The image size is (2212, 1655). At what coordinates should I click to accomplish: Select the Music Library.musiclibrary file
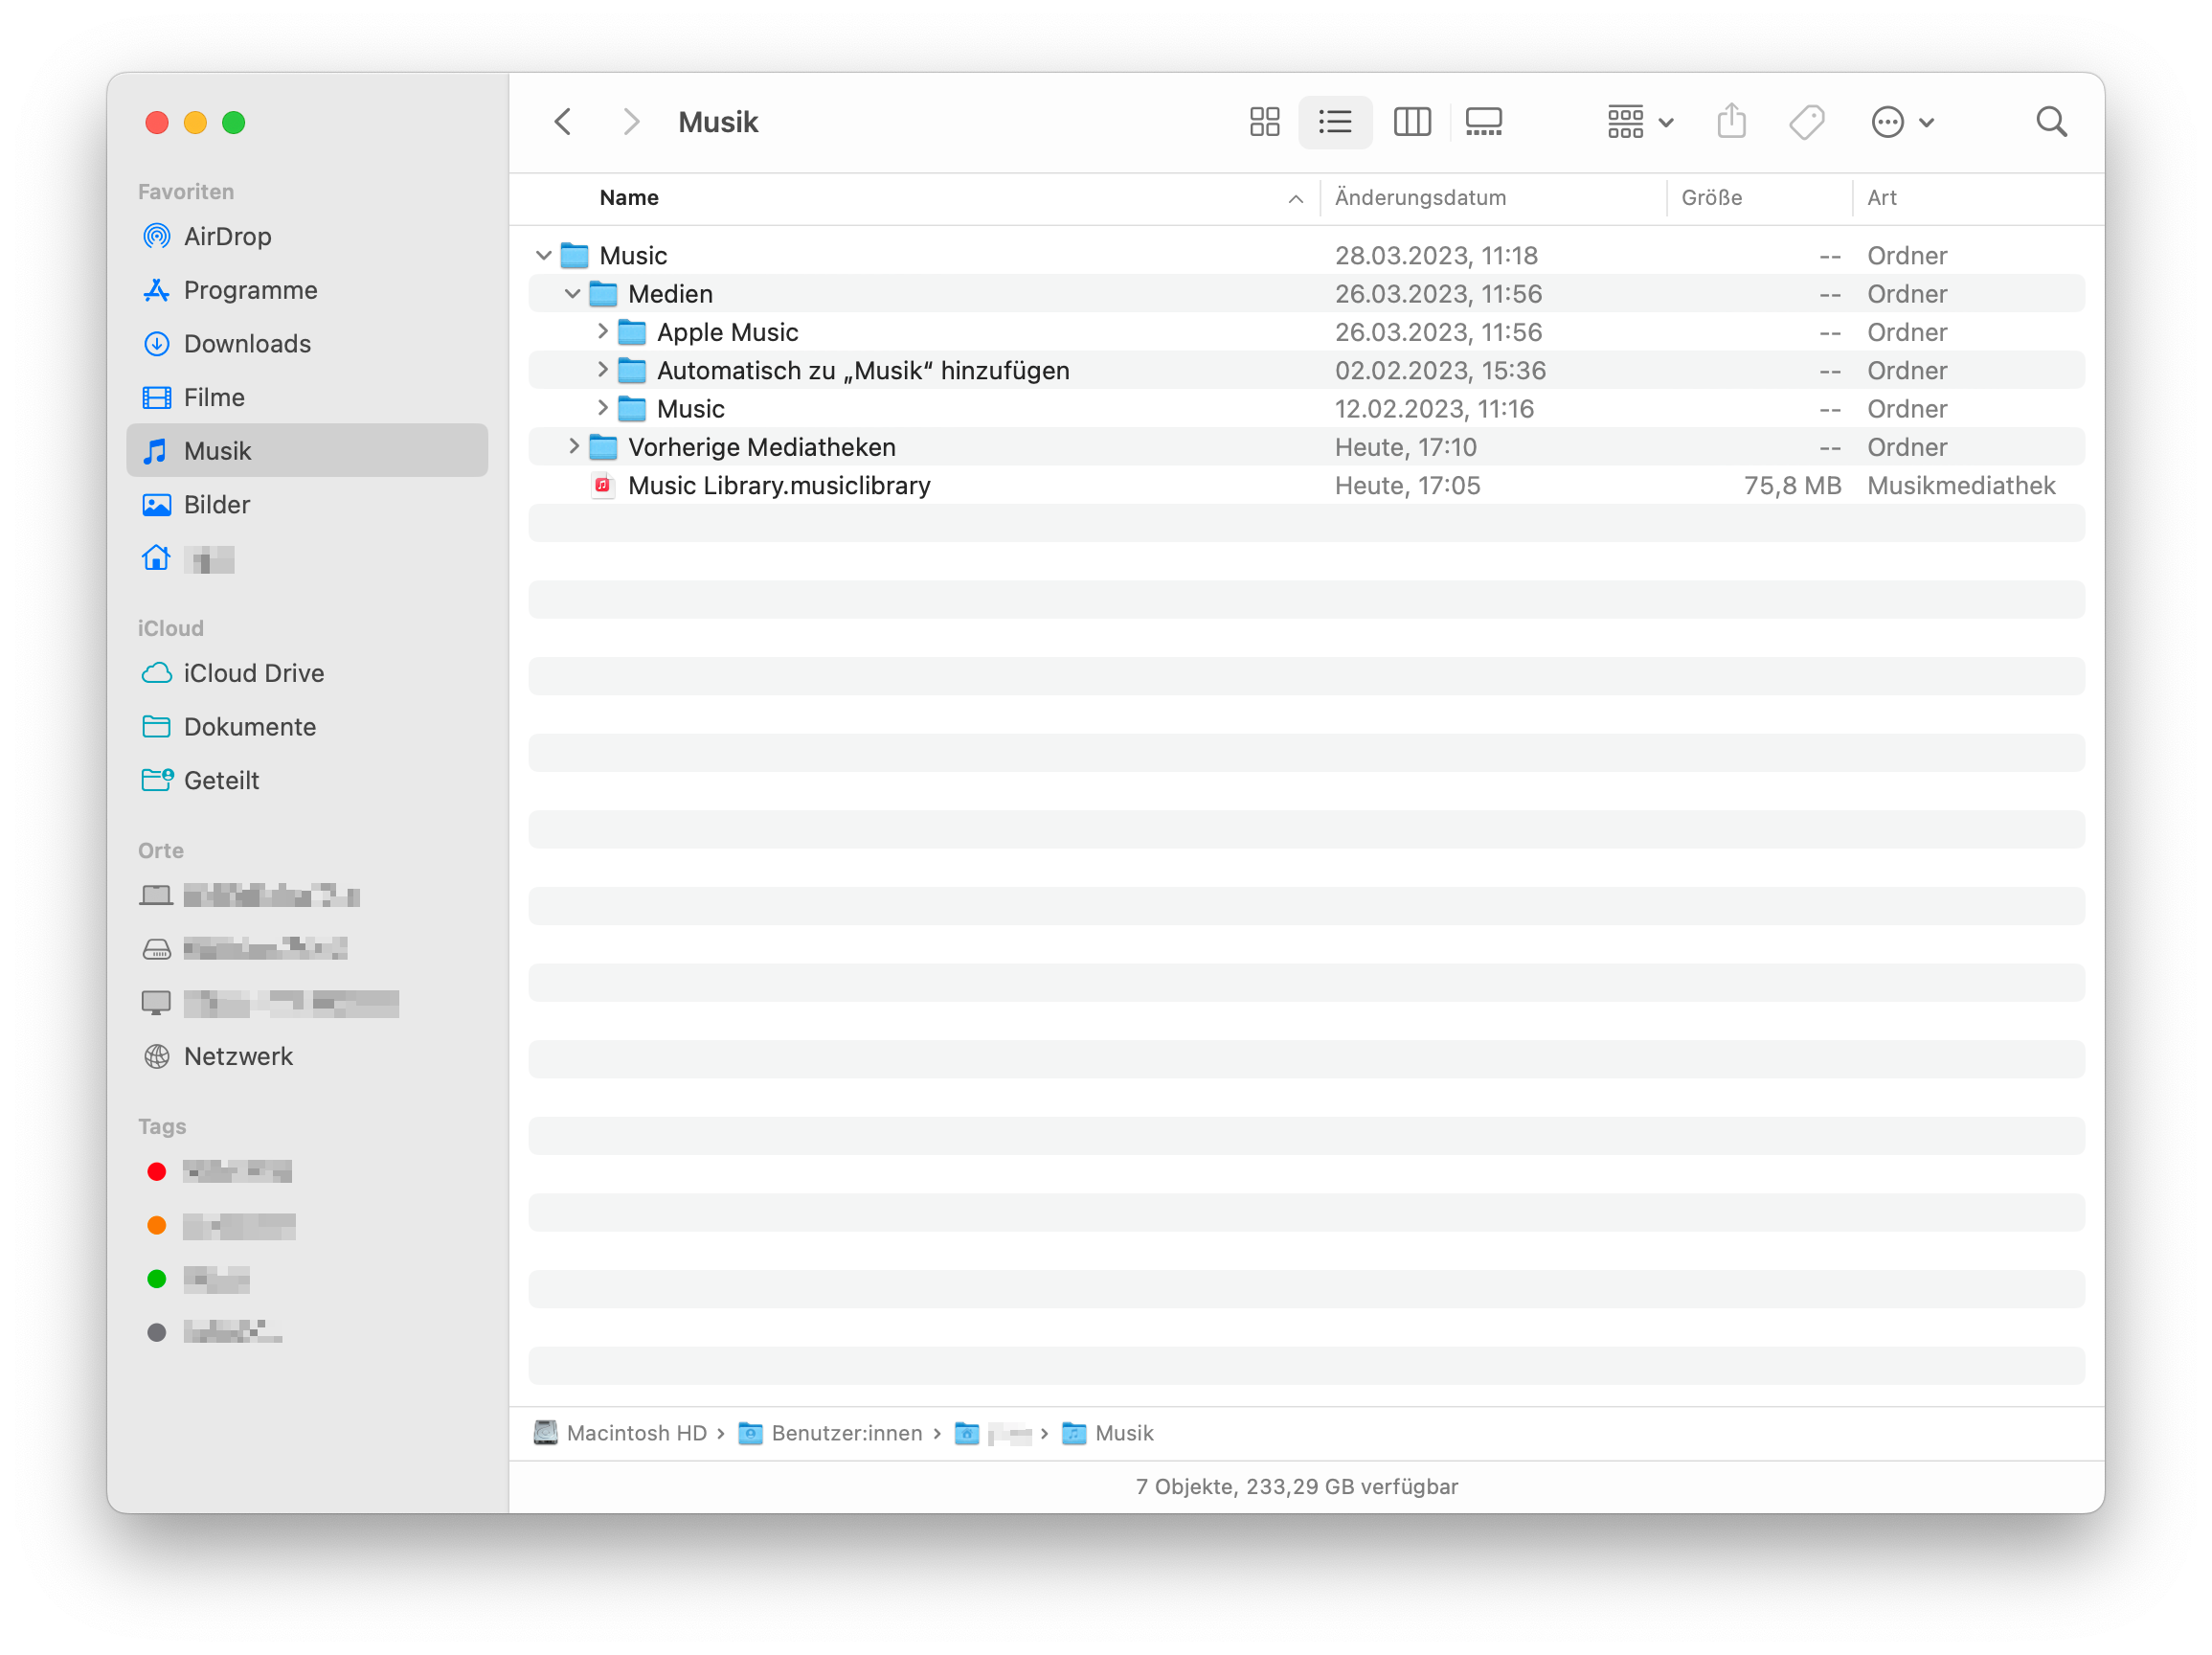click(x=778, y=486)
